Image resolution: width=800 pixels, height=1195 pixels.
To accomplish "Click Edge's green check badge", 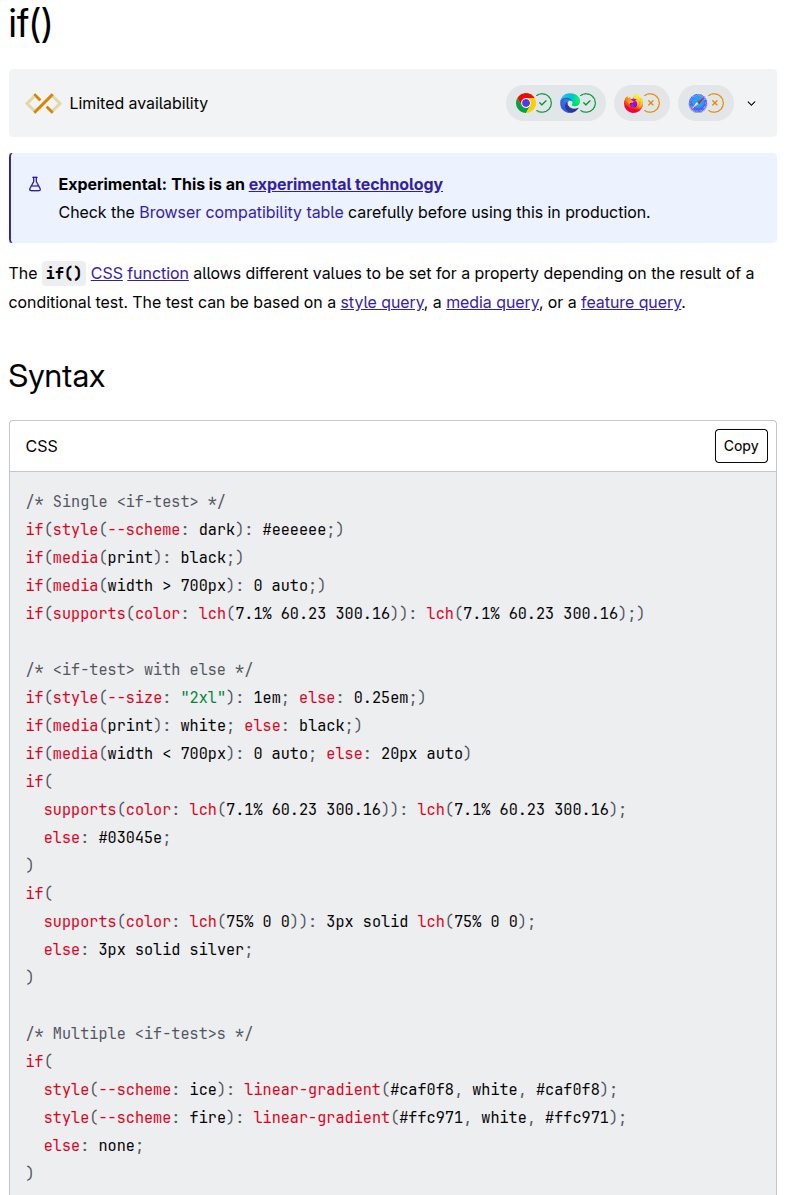I will point(590,103).
